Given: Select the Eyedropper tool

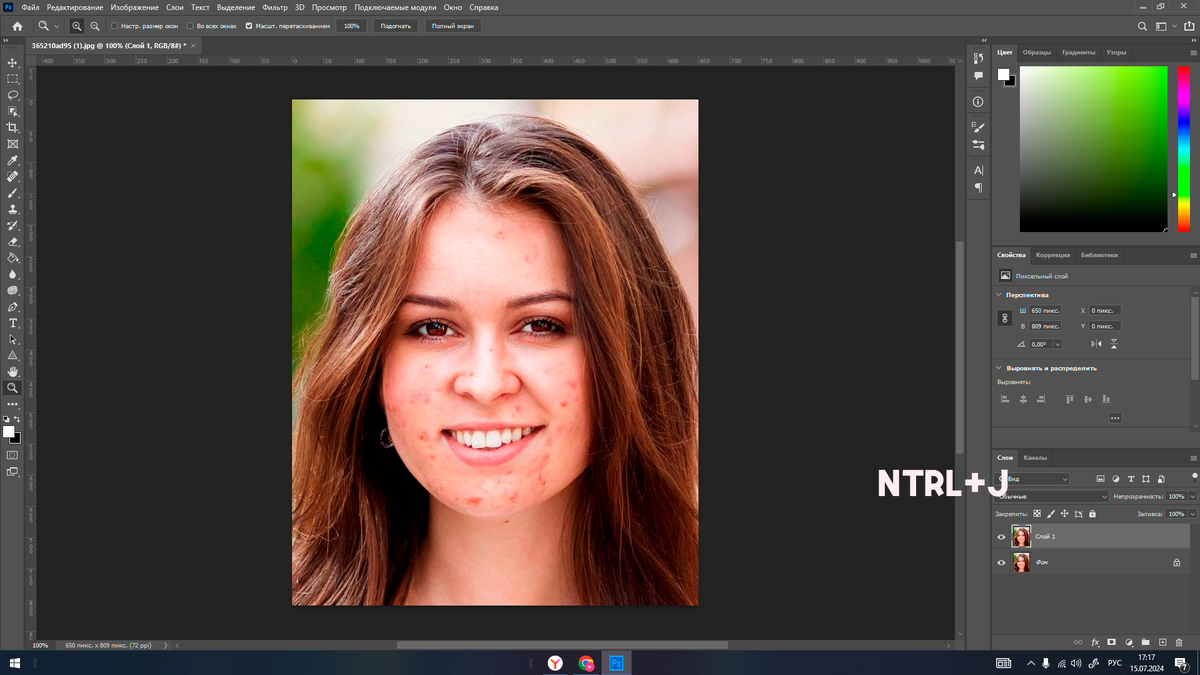Looking at the screenshot, I should tap(13, 160).
